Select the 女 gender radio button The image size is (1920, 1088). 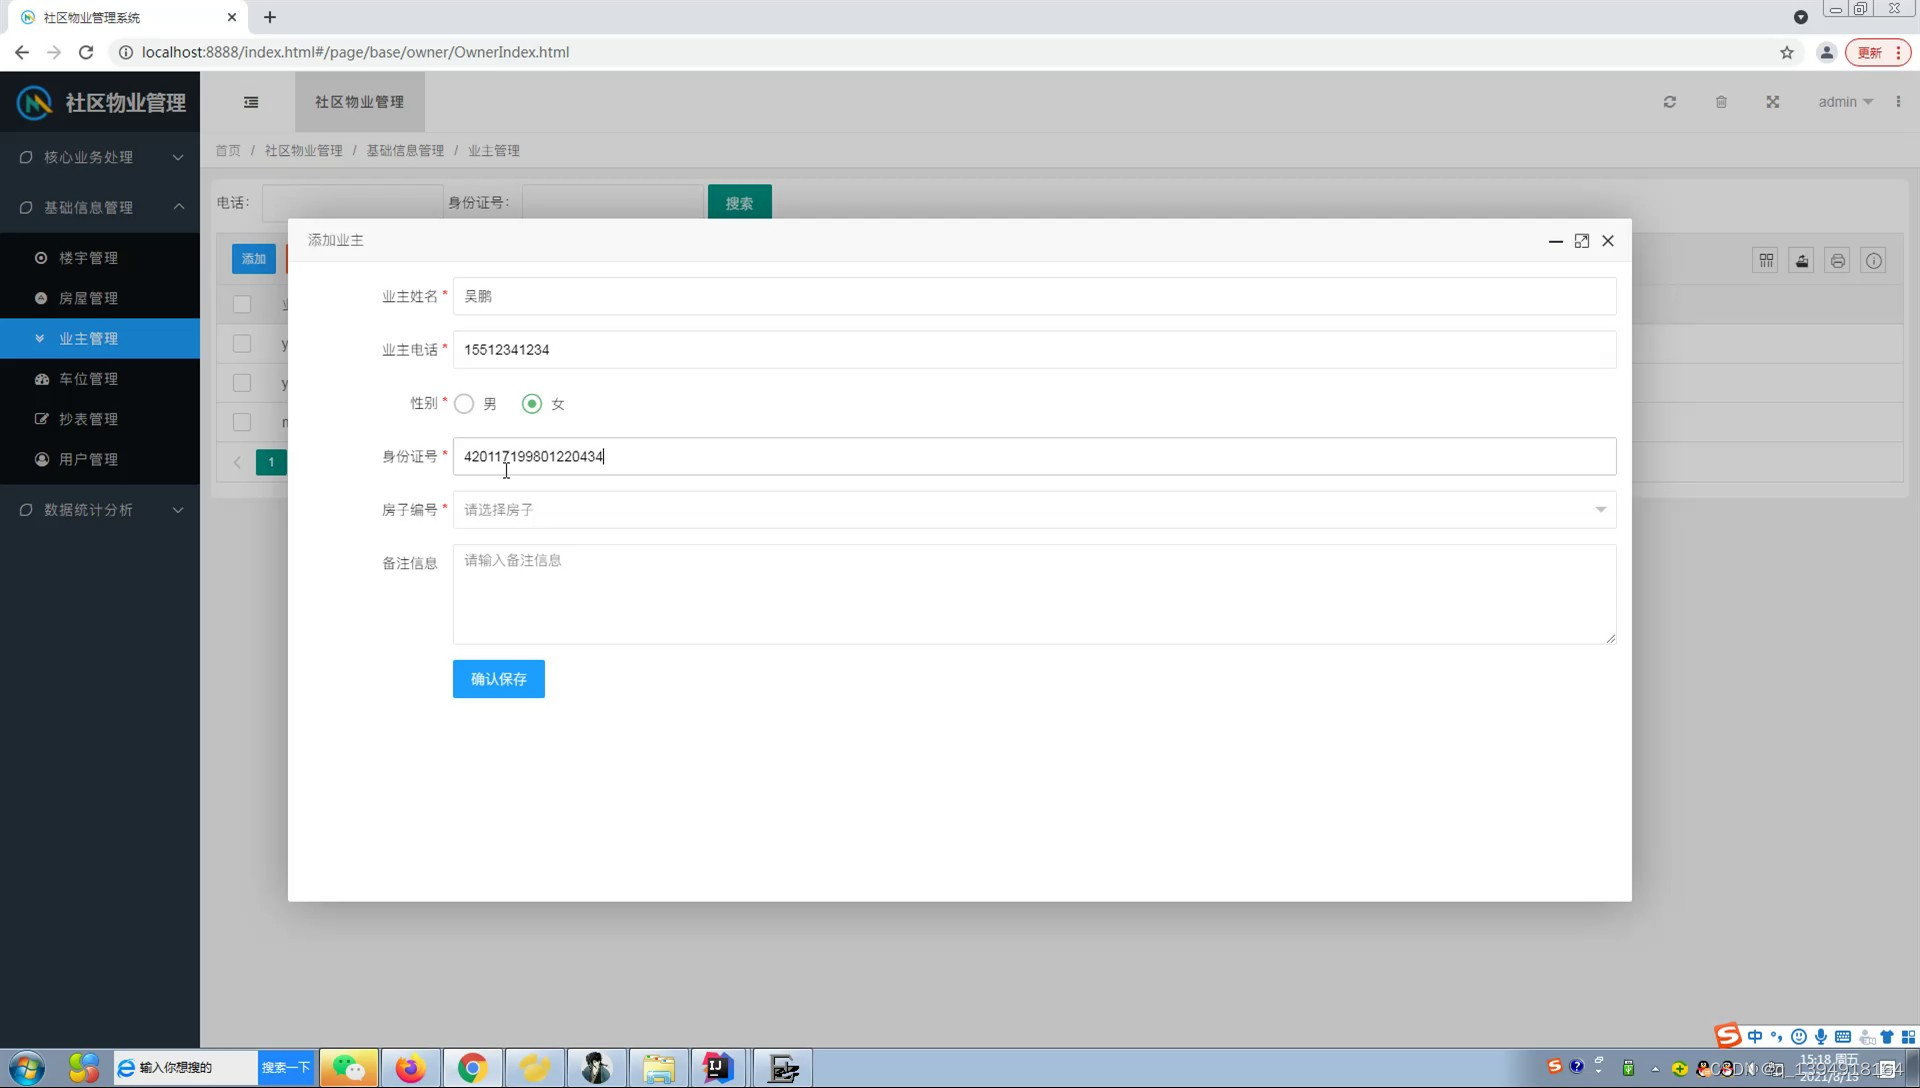532,404
